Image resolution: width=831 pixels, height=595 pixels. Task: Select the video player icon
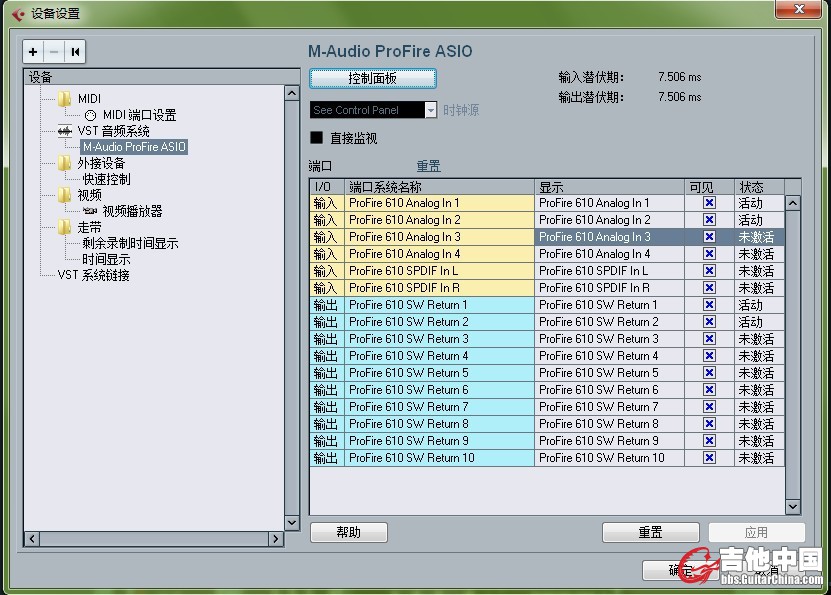click(x=90, y=211)
